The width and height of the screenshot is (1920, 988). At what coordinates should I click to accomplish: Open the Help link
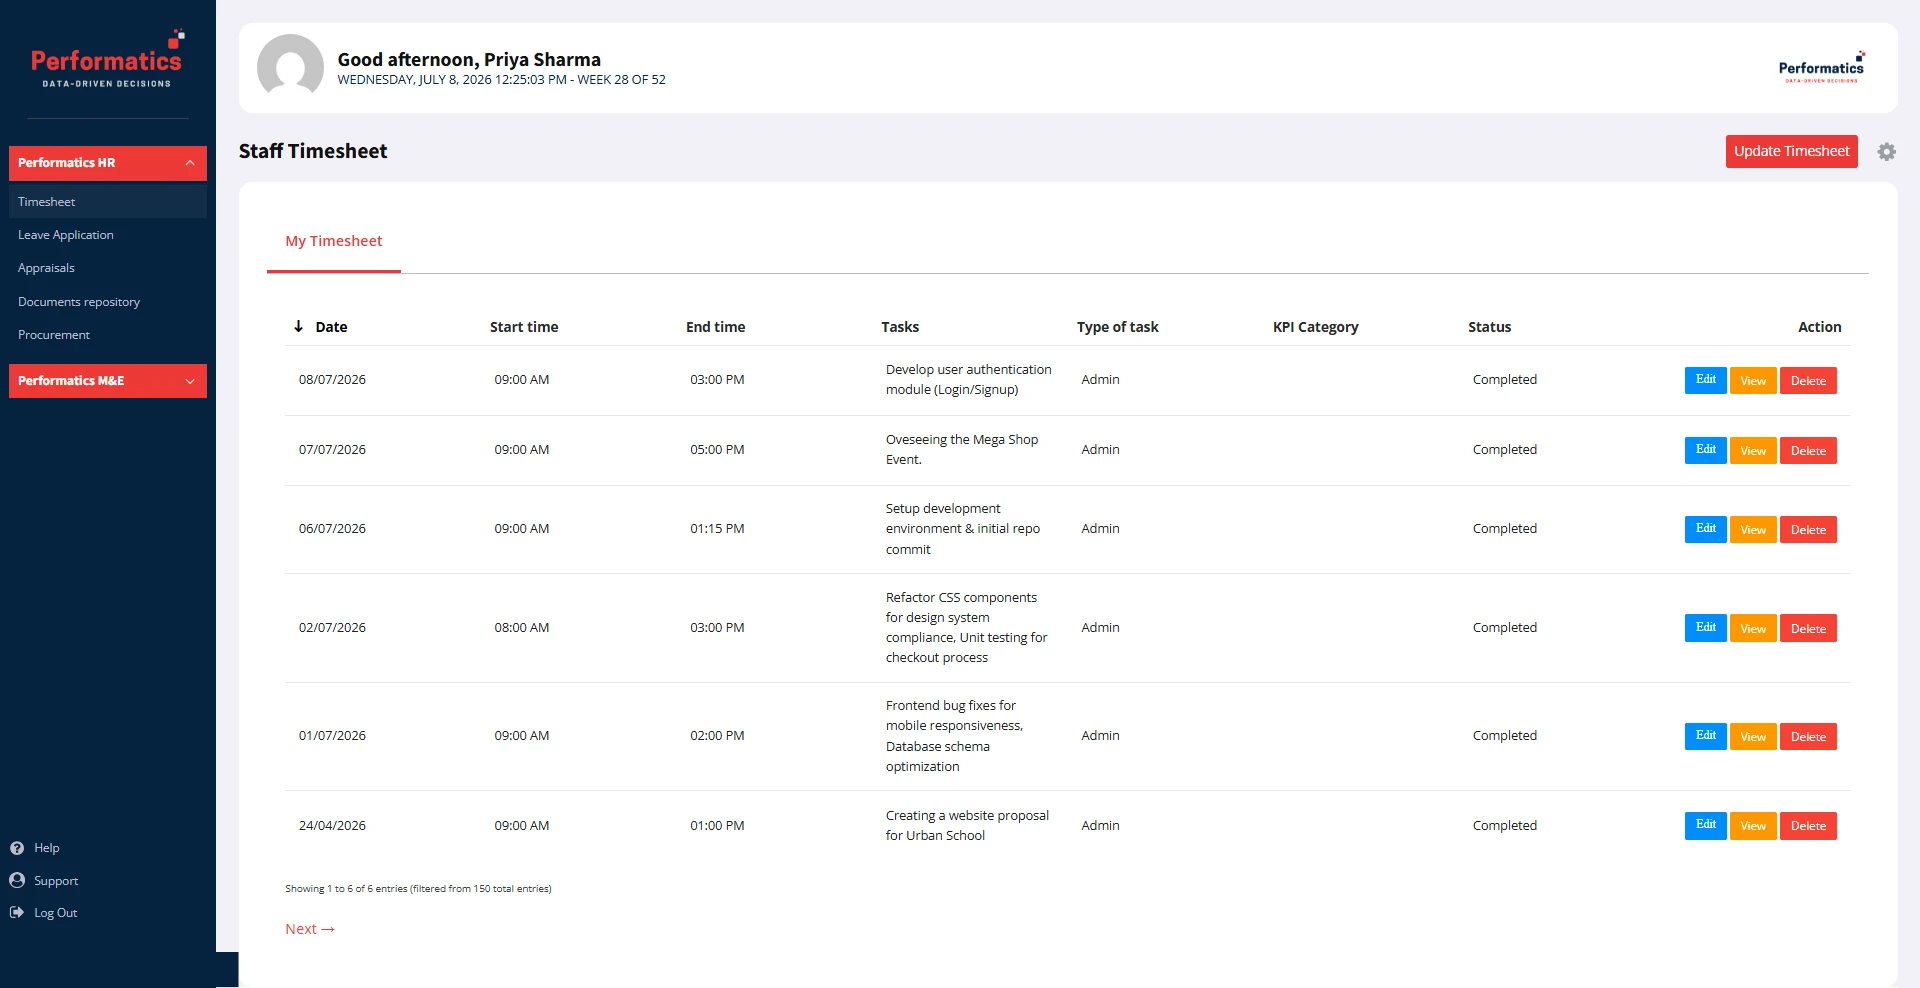47,848
